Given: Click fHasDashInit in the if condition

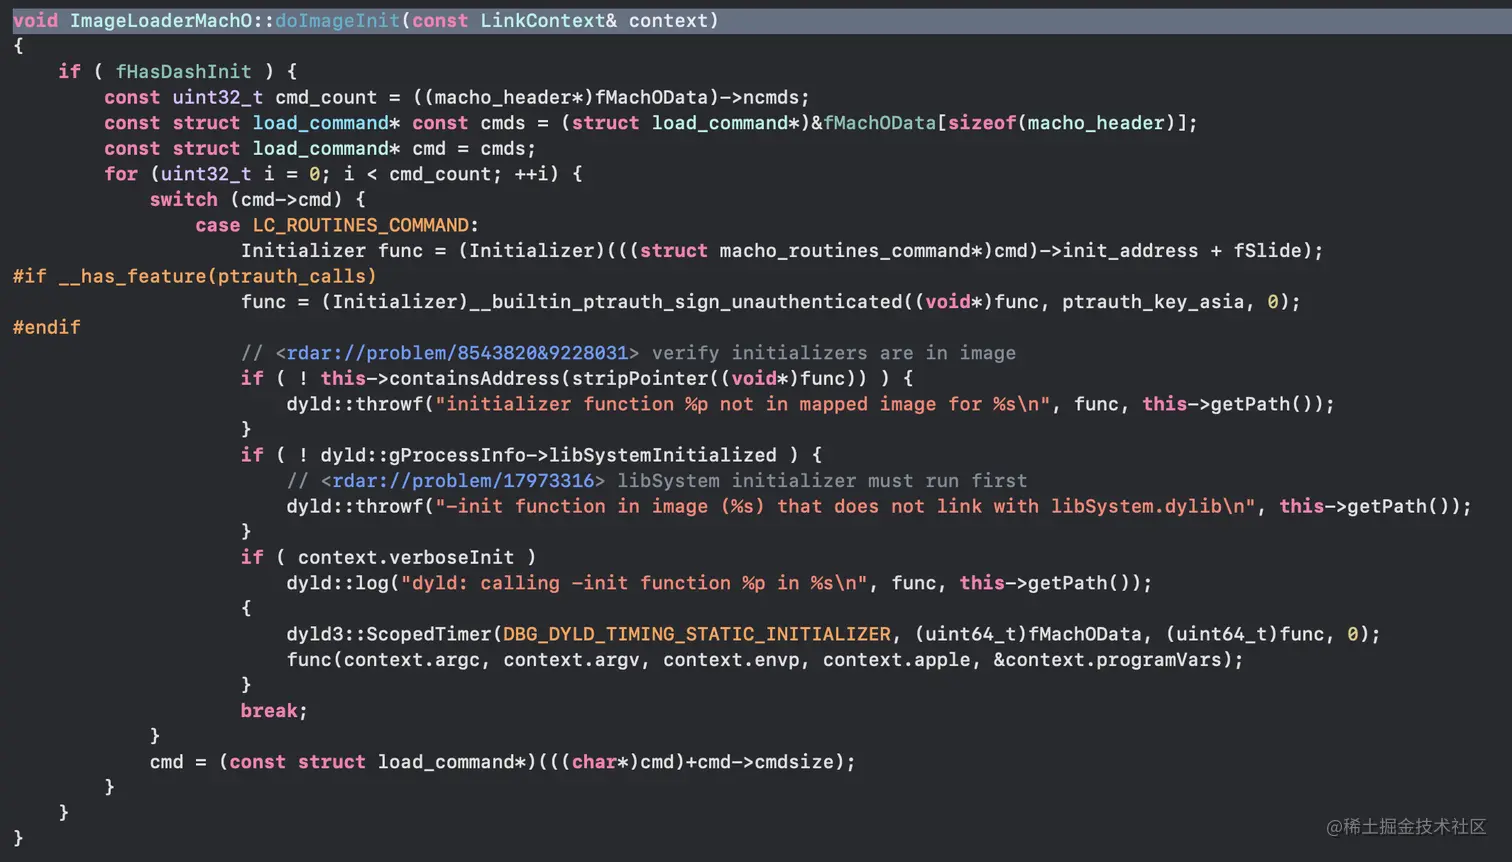Looking at the screenshot, I should pyautogui.click(x=184, y=72).
